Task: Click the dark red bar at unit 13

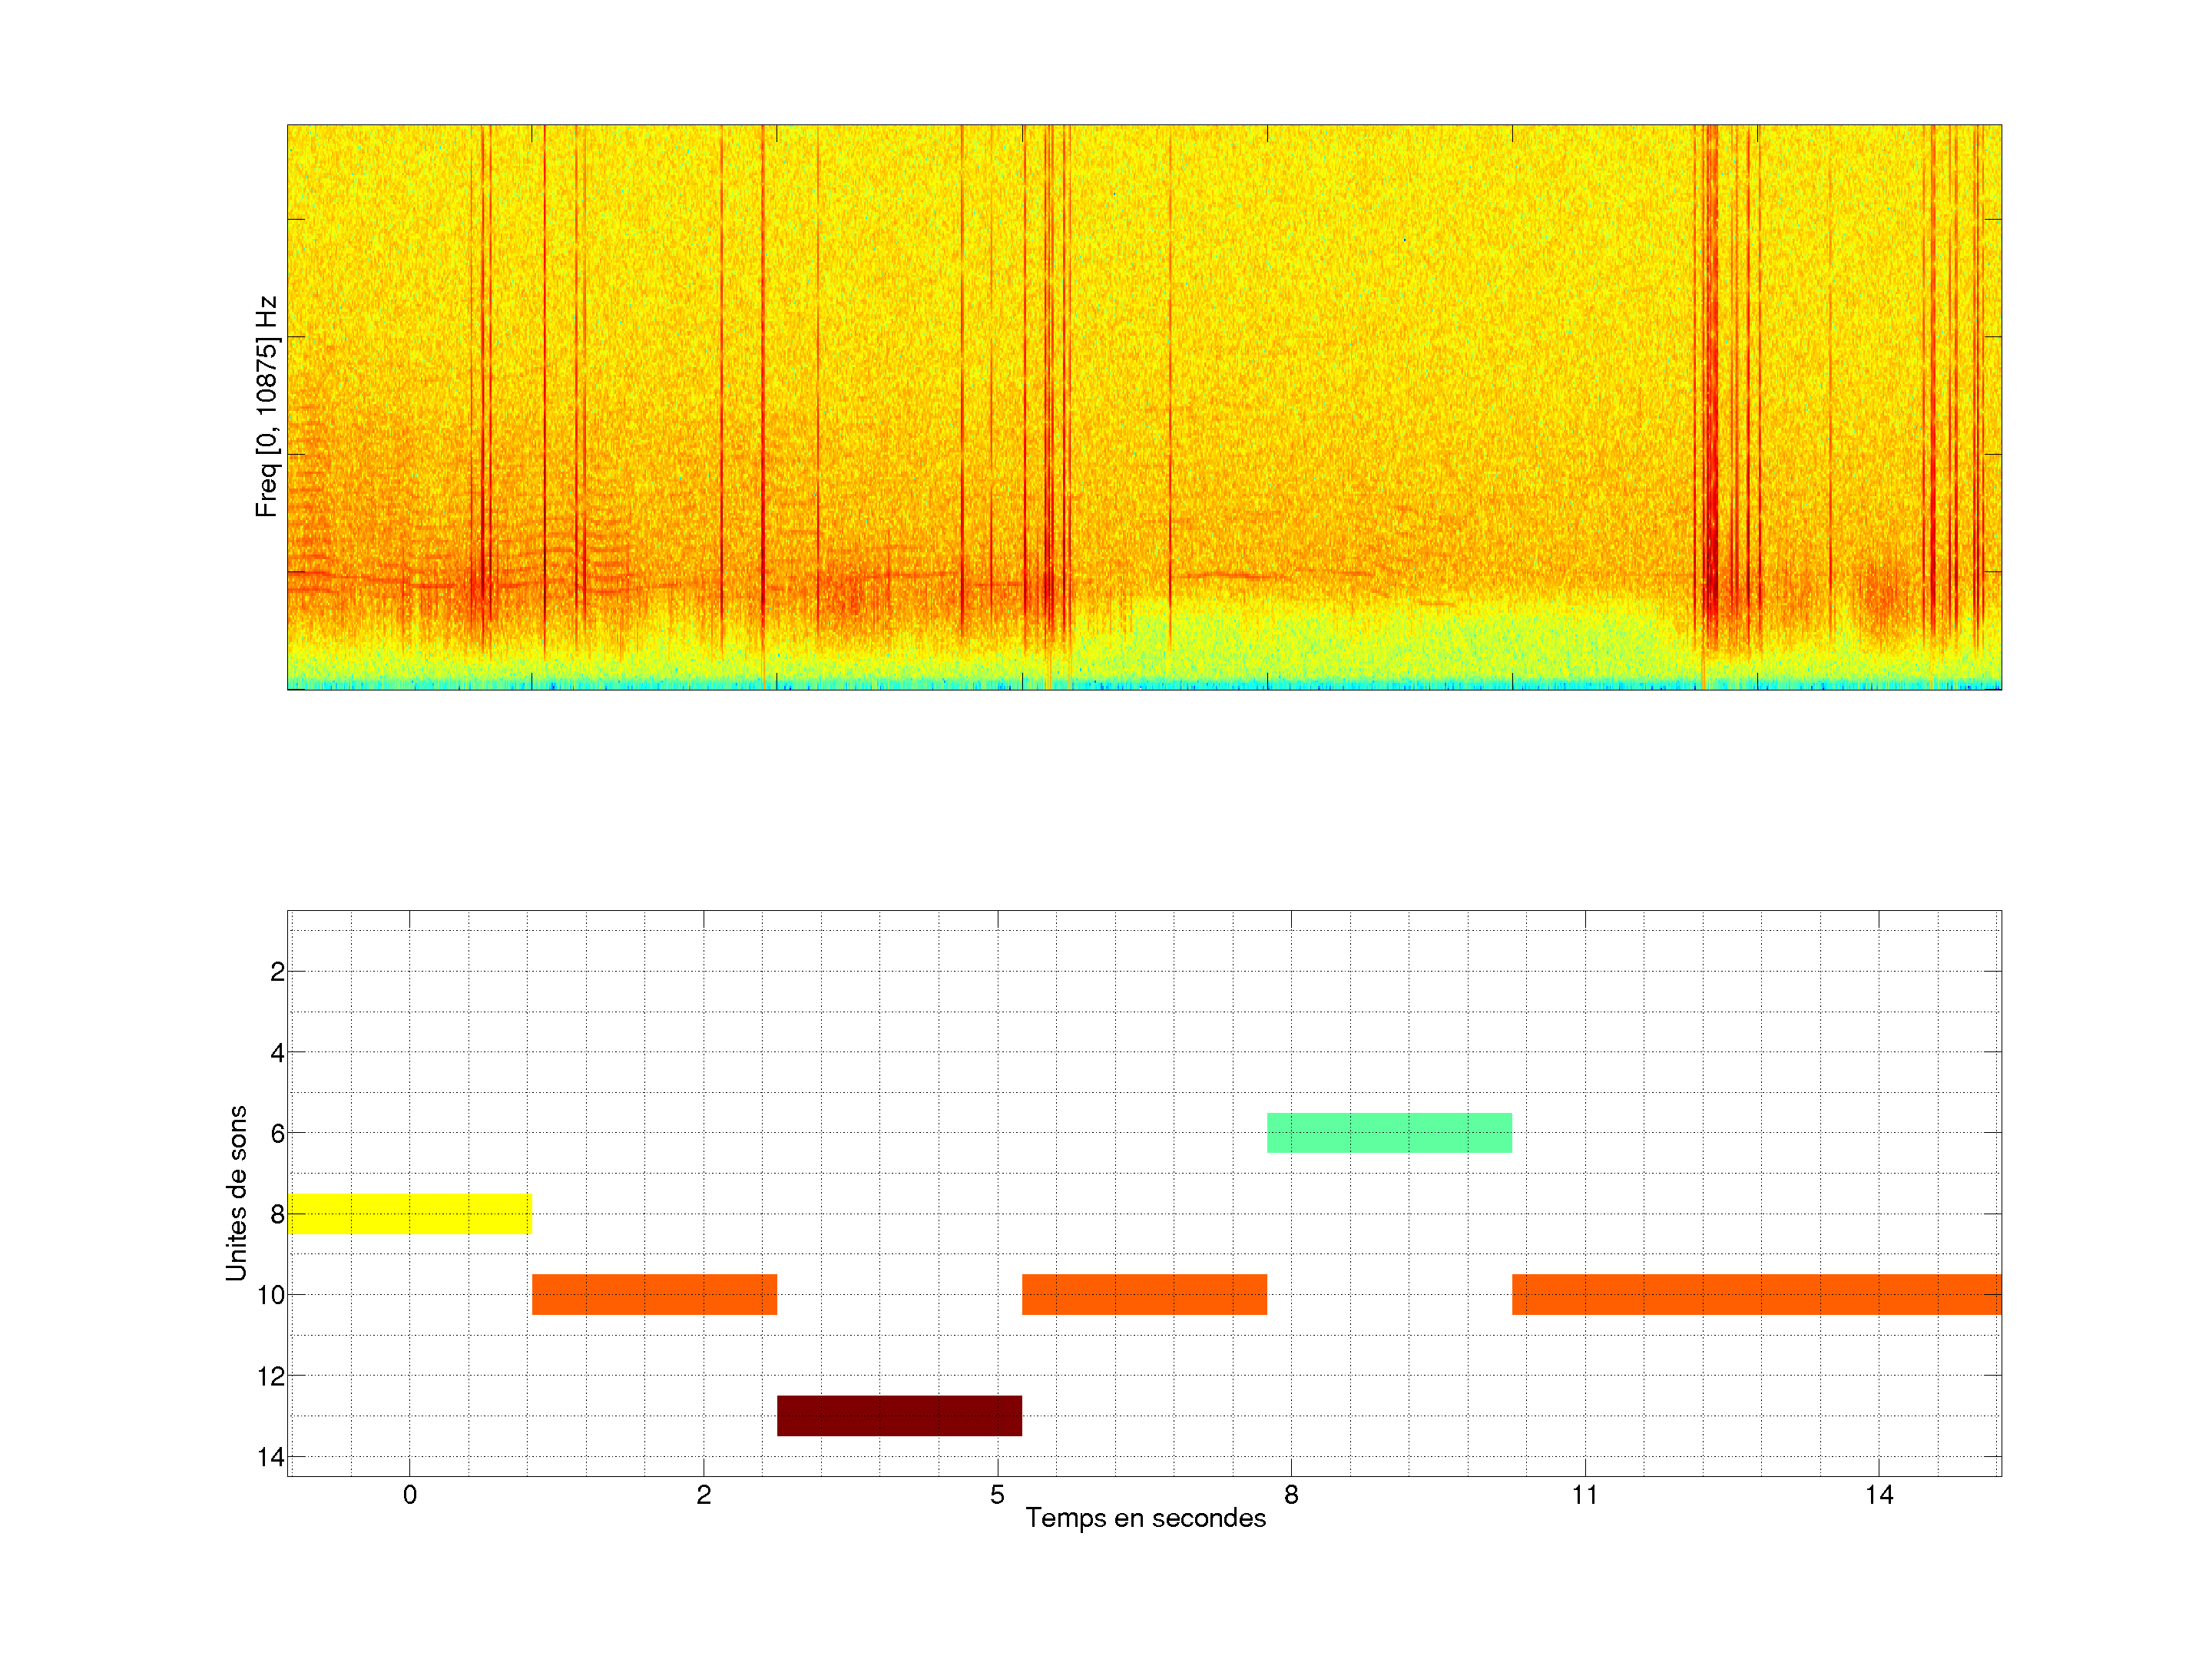Action: tap(899, 1415)
